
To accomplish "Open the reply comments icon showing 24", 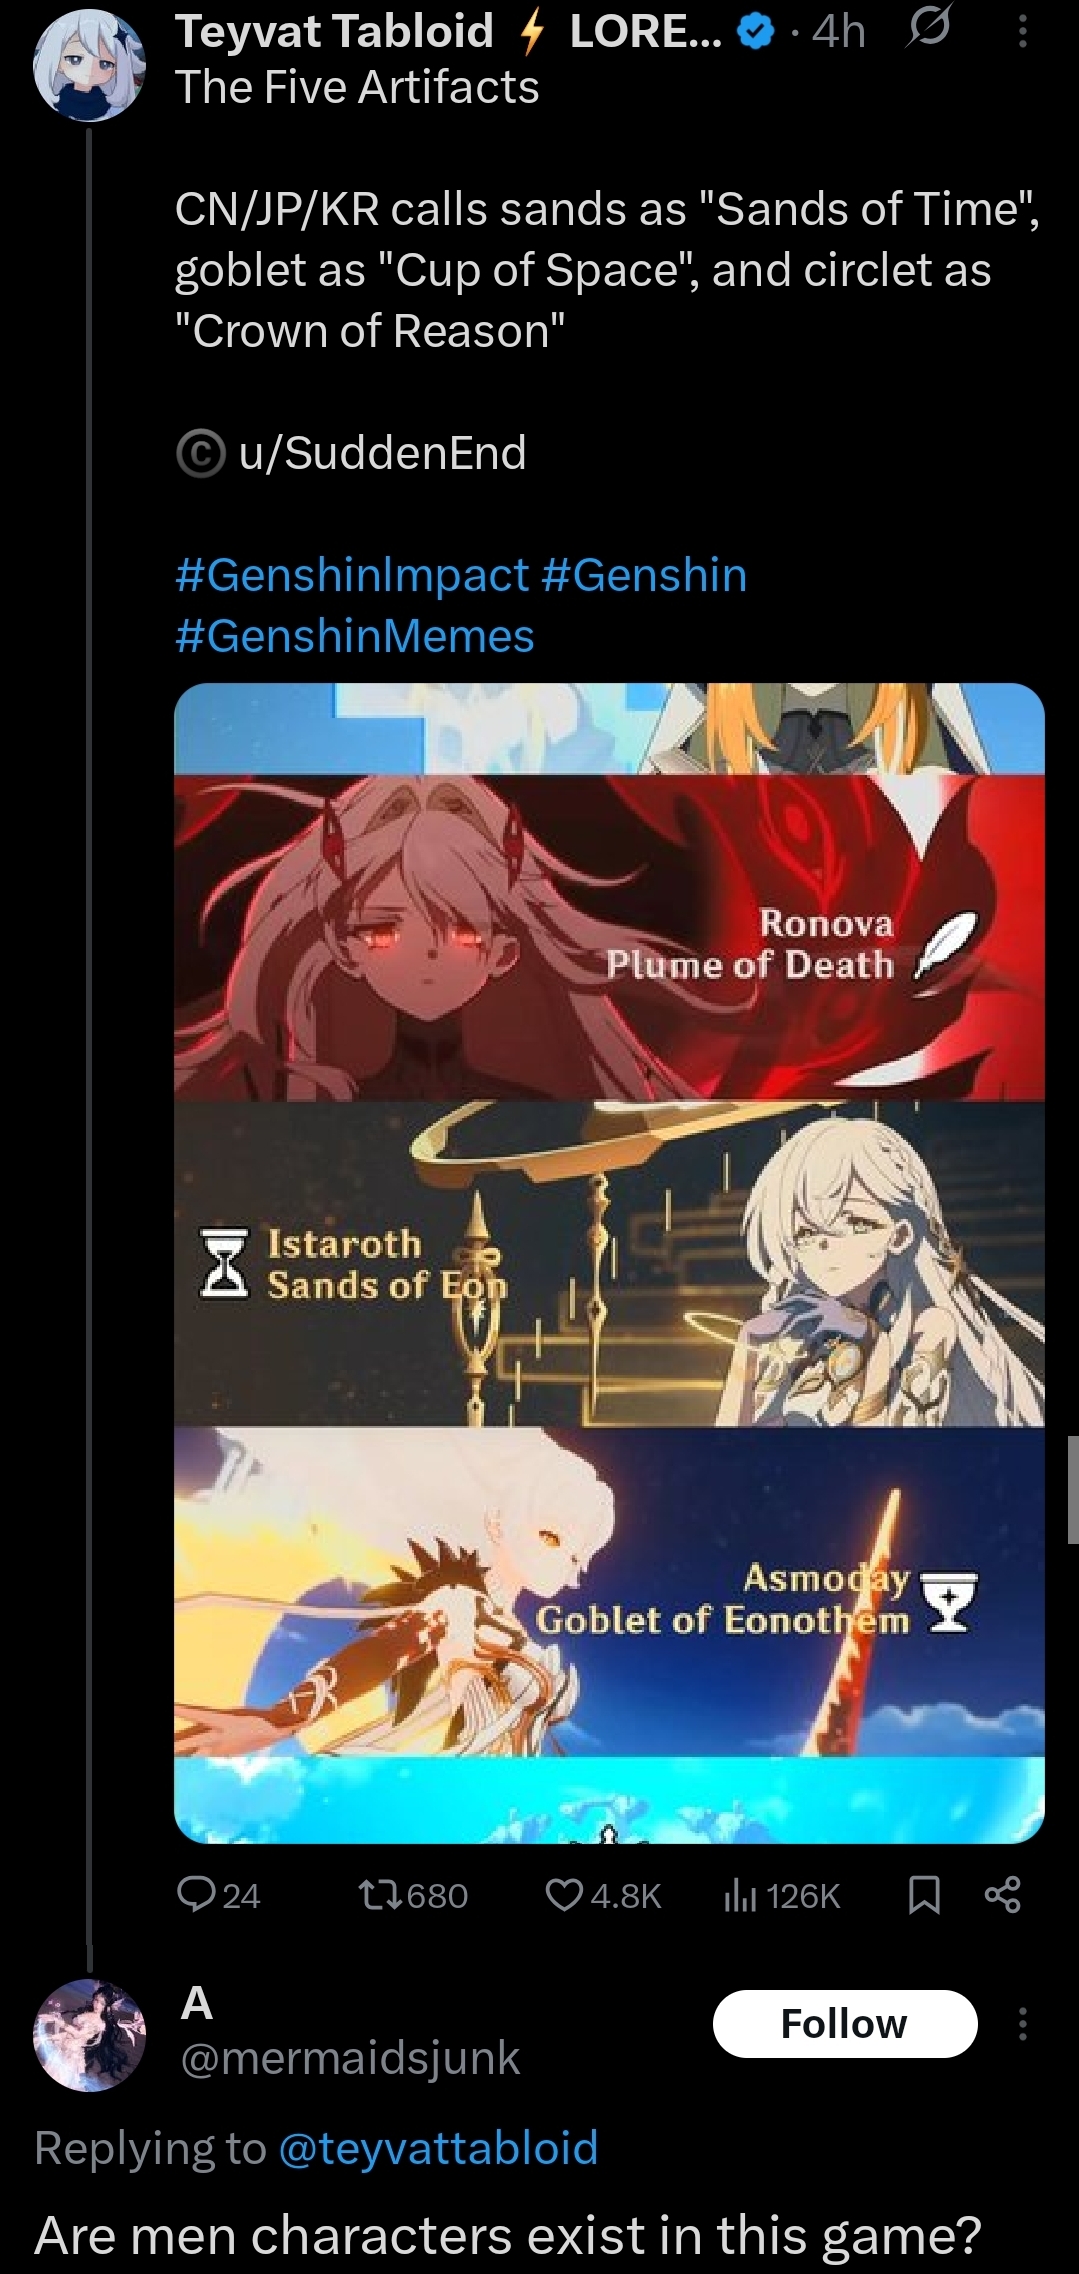I will click(x=218, y=1895).
